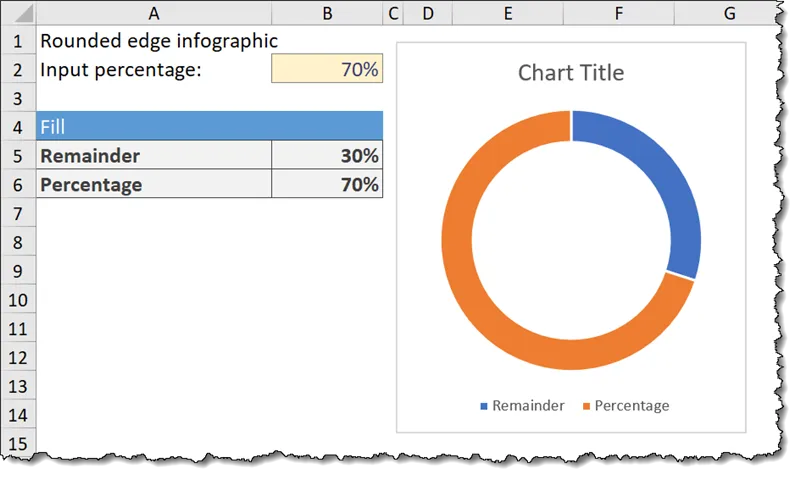This screenshot has height=479, width=800.
Task: Select column B by its header
Action: pos(327,13)
